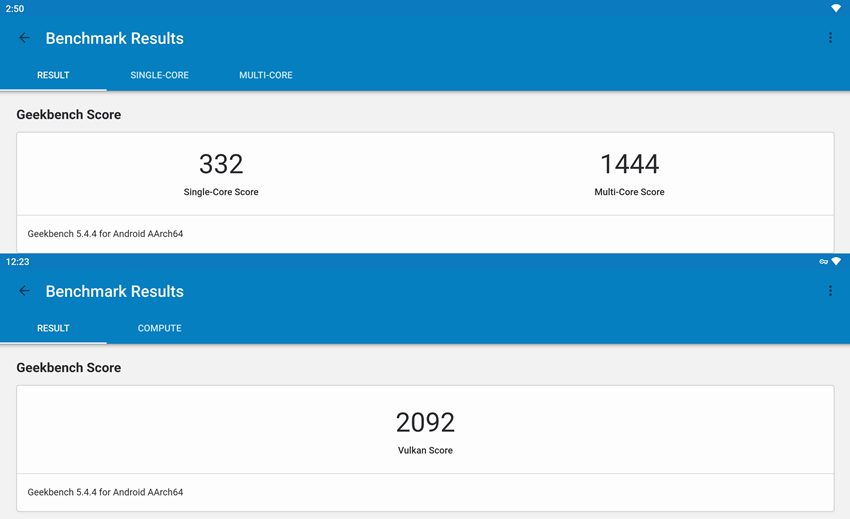Image resolution: width=850 pixels, height=519 pixels.
Task: Tap the 2092 Vulkan score value
Action: pyautogui.click(x=425, y=422)
